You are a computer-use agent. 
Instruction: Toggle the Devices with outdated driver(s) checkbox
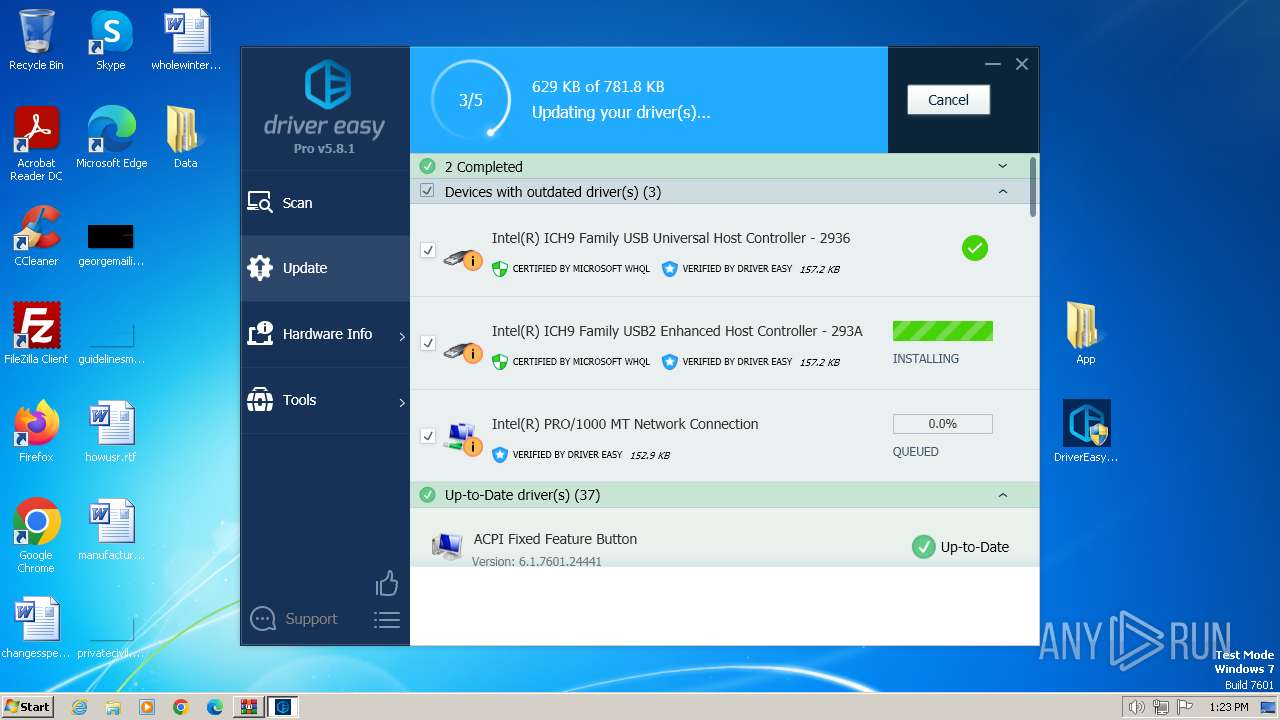point(427,191)
